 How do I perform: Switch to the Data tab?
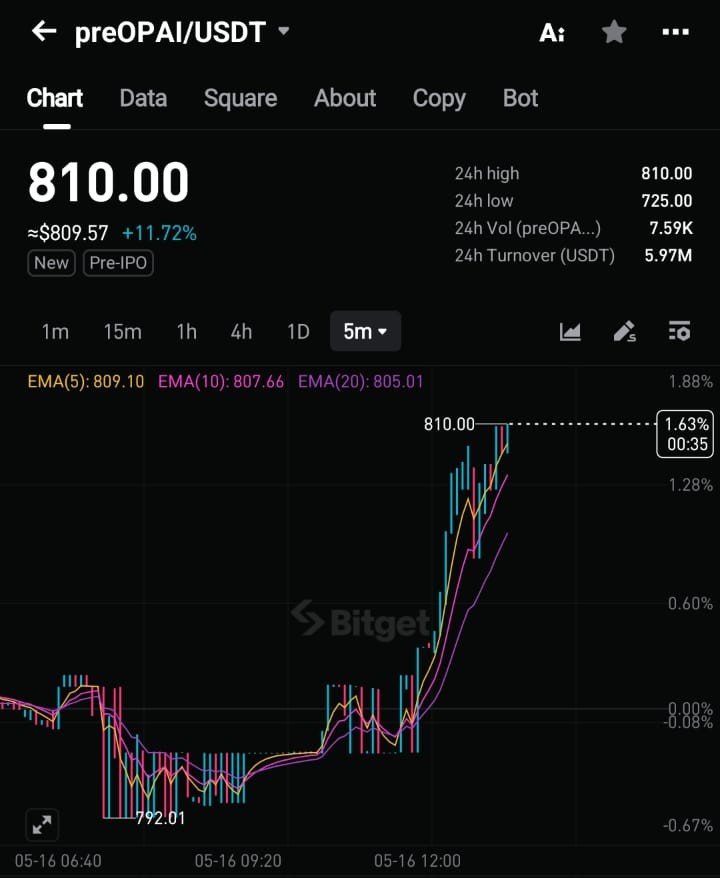coord(143,98)
